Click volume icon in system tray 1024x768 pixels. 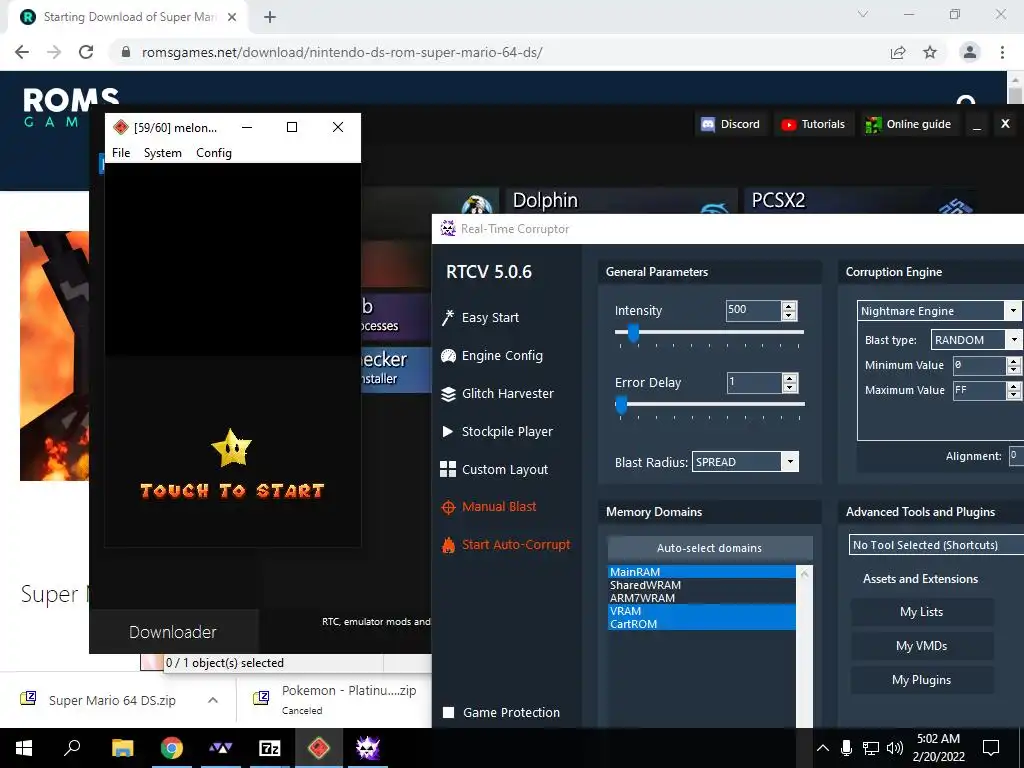[895, 748]
